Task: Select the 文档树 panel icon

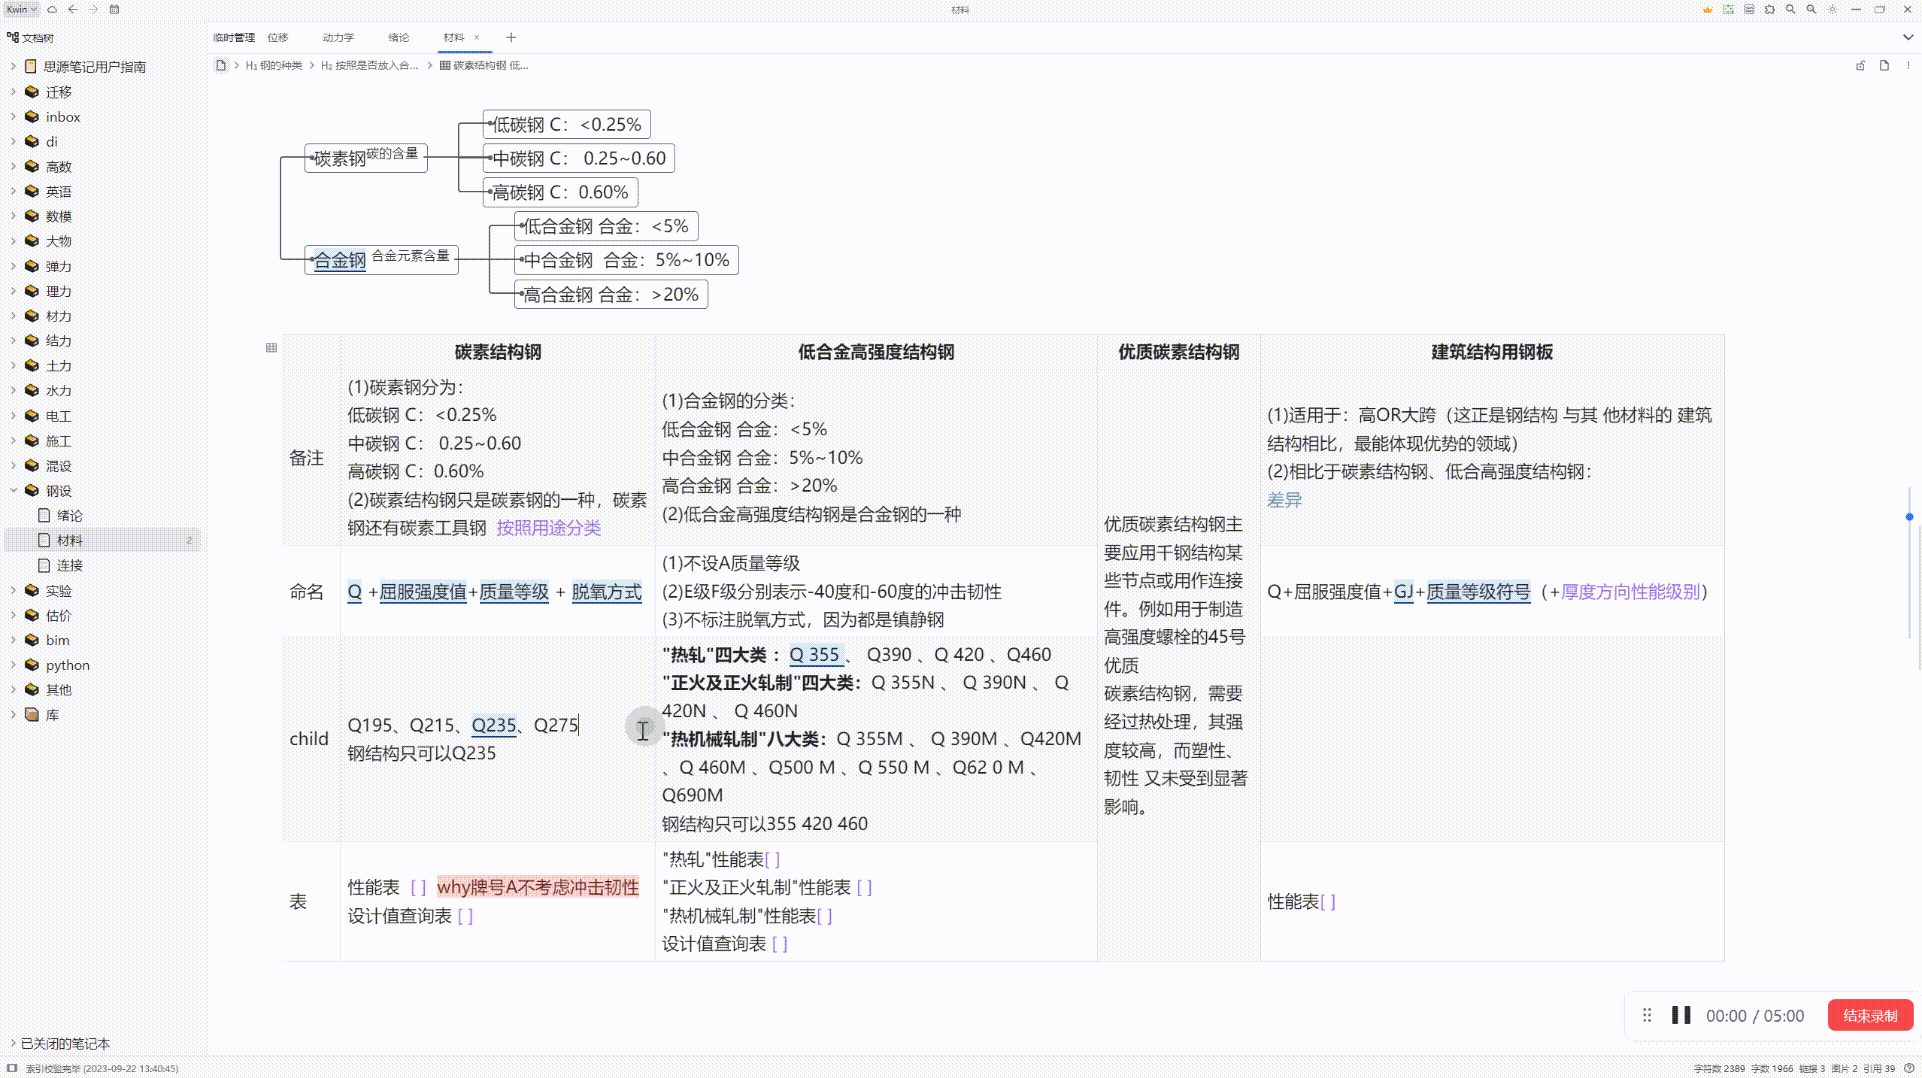Action: (x=12, y=38)
